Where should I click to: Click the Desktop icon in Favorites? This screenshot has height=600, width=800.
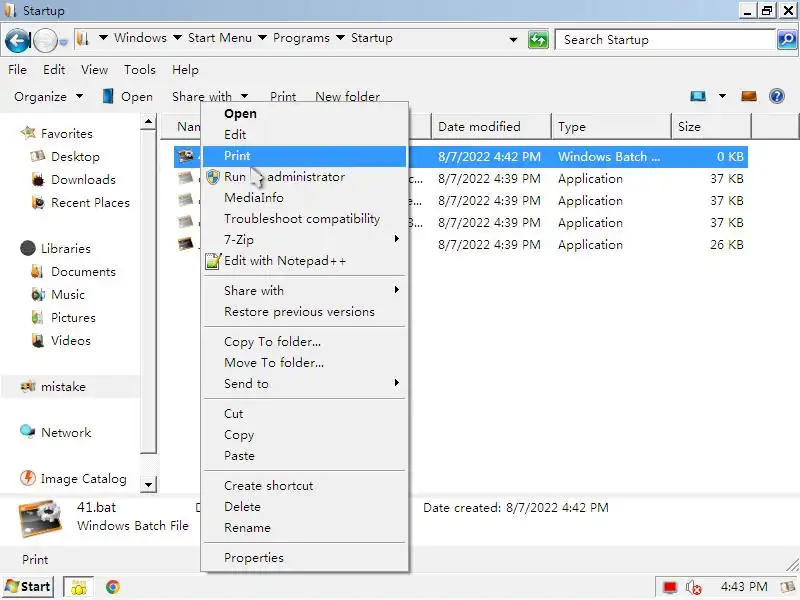coord(38,156)
